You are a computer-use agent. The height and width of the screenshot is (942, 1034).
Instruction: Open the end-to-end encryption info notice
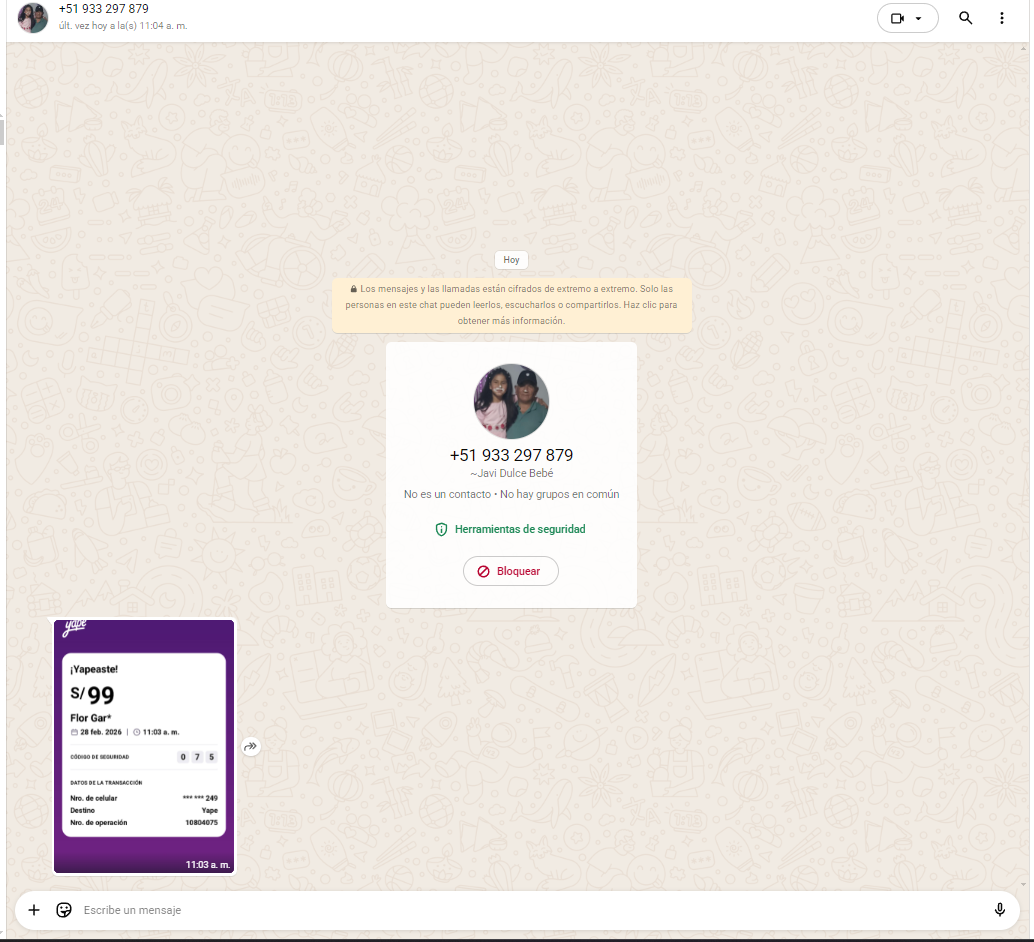click(511, 305)
